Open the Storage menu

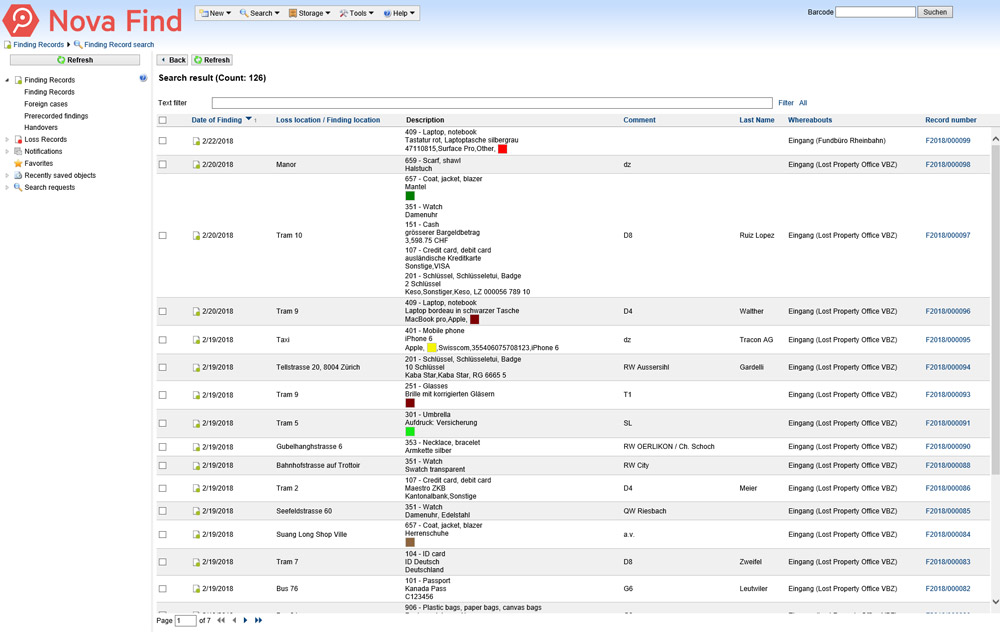tap(310, 13)
